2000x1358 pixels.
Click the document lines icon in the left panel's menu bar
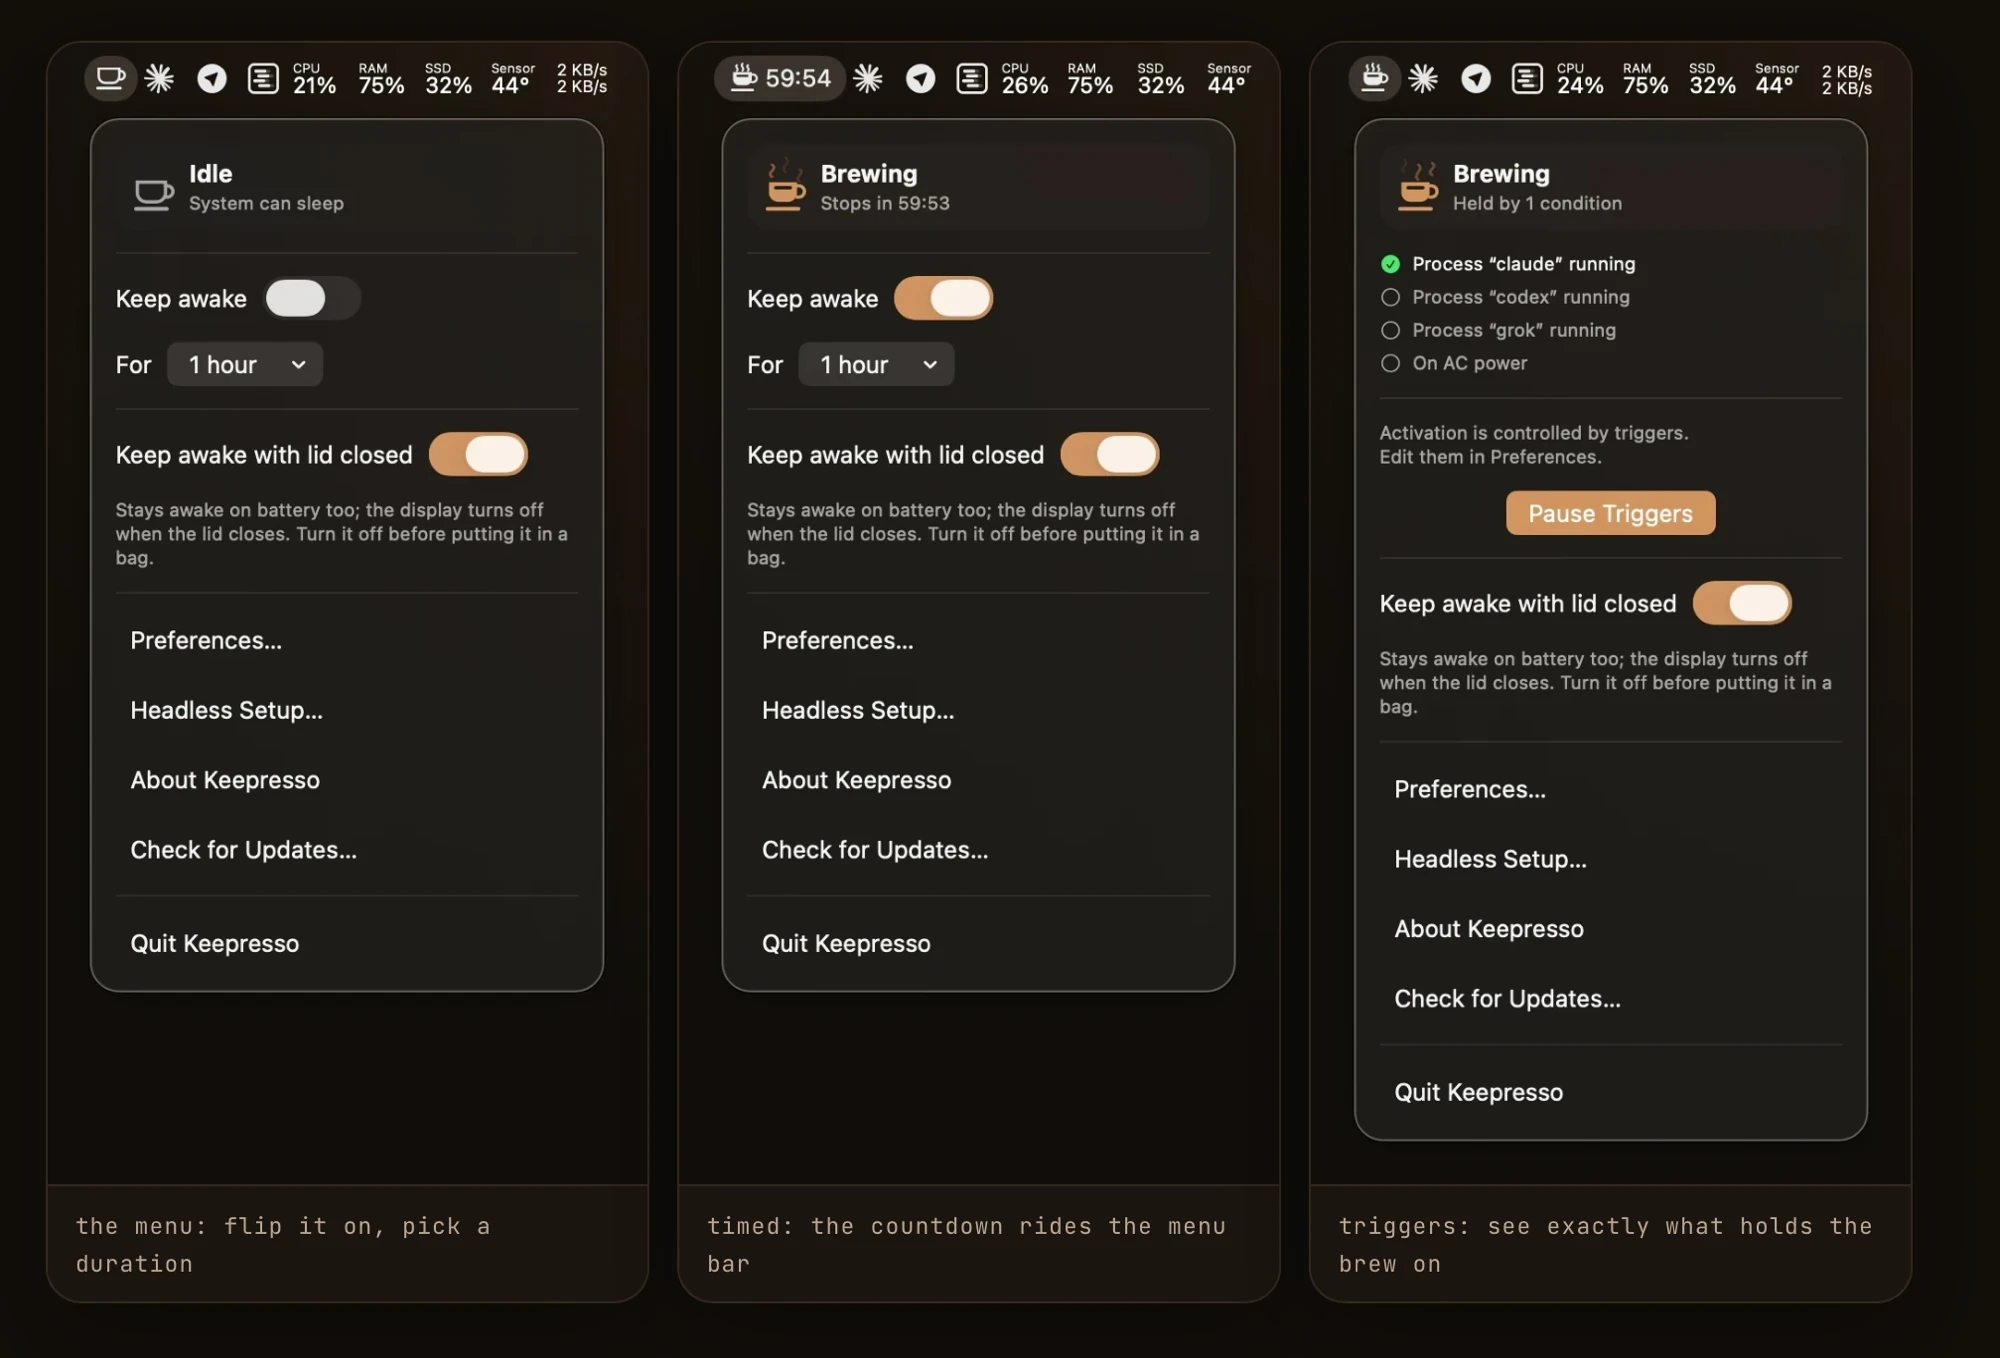pyautogui.click(x=263, y=78)
